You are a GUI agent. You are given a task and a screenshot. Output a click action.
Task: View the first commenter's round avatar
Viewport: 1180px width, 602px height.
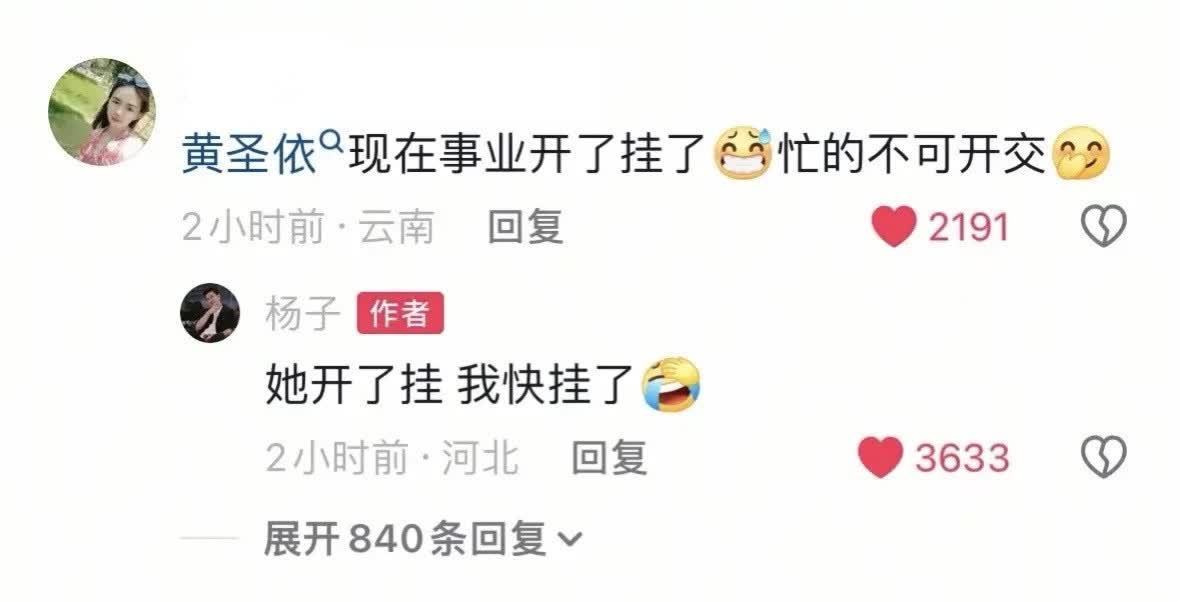(x=102, y=111)
